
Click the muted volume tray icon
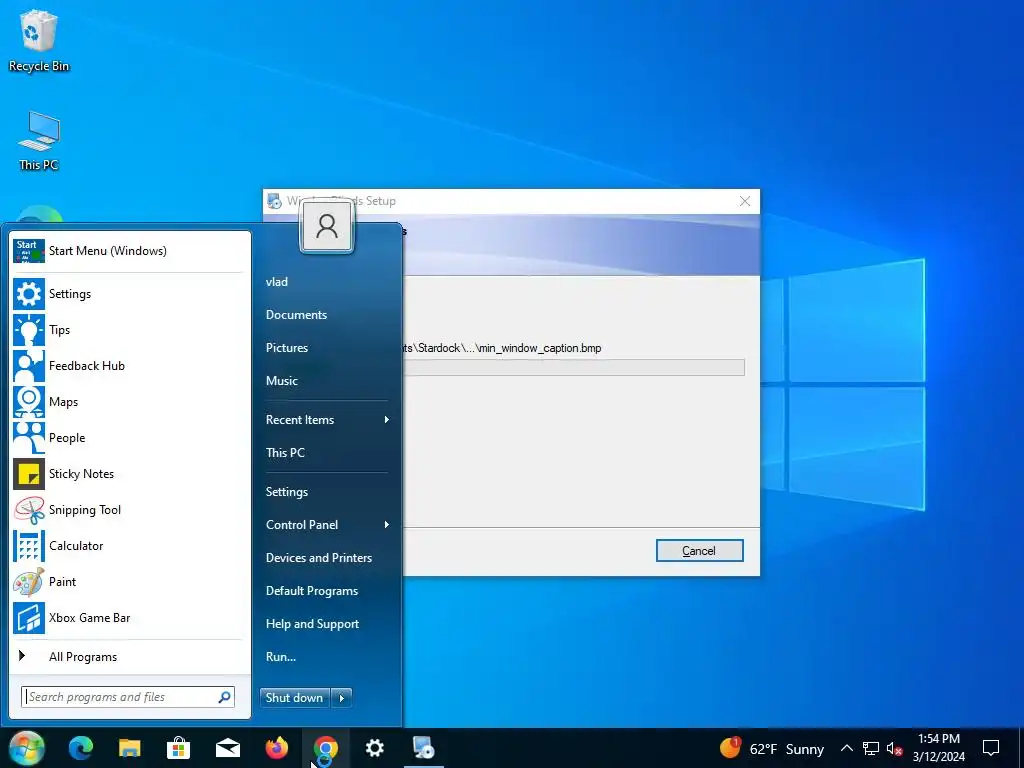(x=894, y=748)
